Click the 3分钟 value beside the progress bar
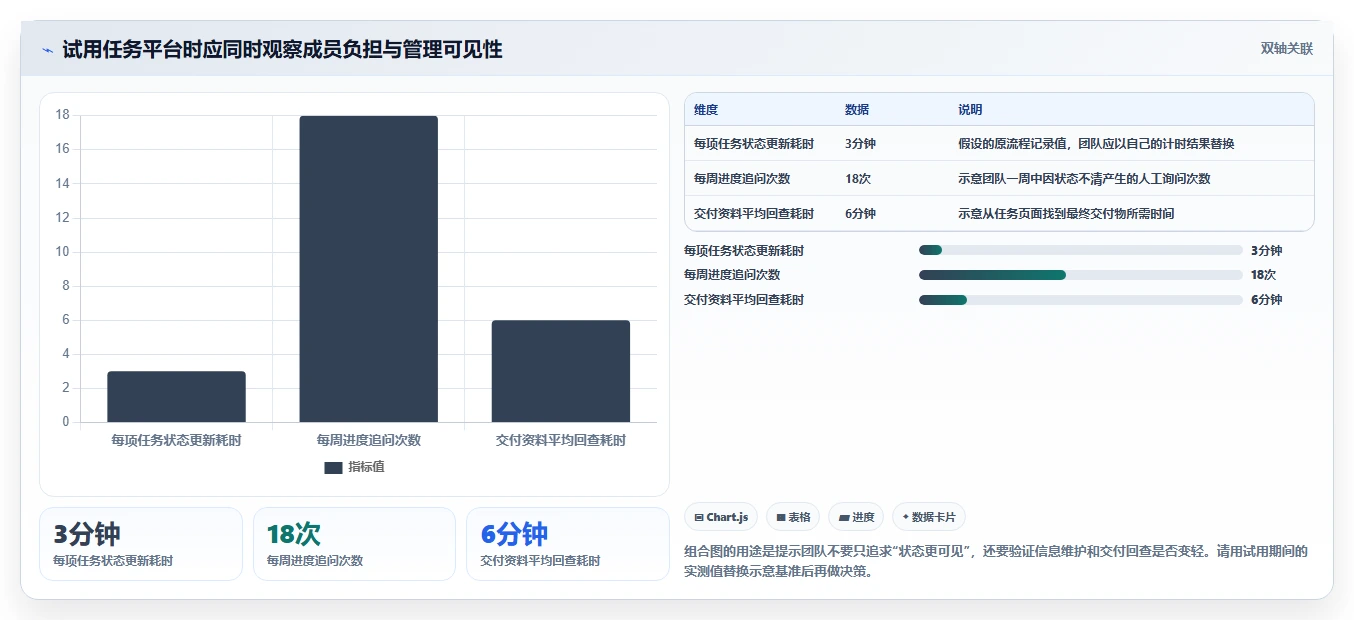This screenshot has height=620, width=1354. tap(1266, 251)
